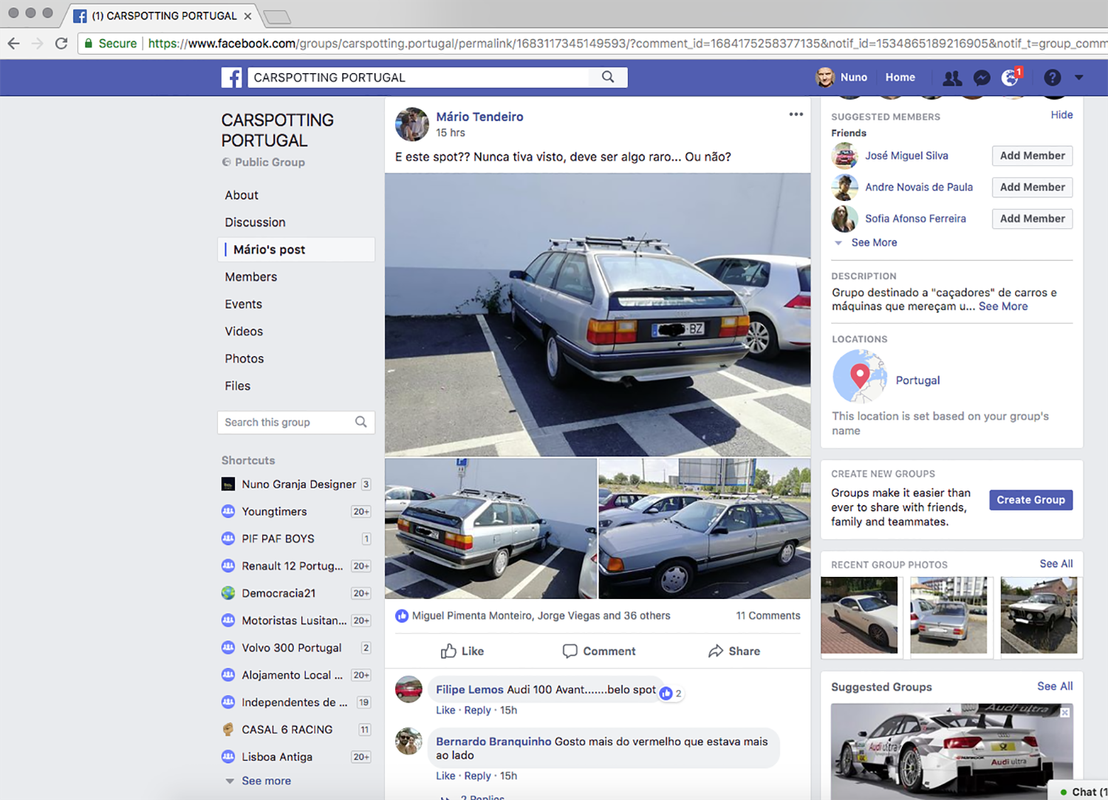Click the Like thumbs-up on post
The width and height of the screenshot is (1108, 800).
pyautogui.click(x=462, y=651)
